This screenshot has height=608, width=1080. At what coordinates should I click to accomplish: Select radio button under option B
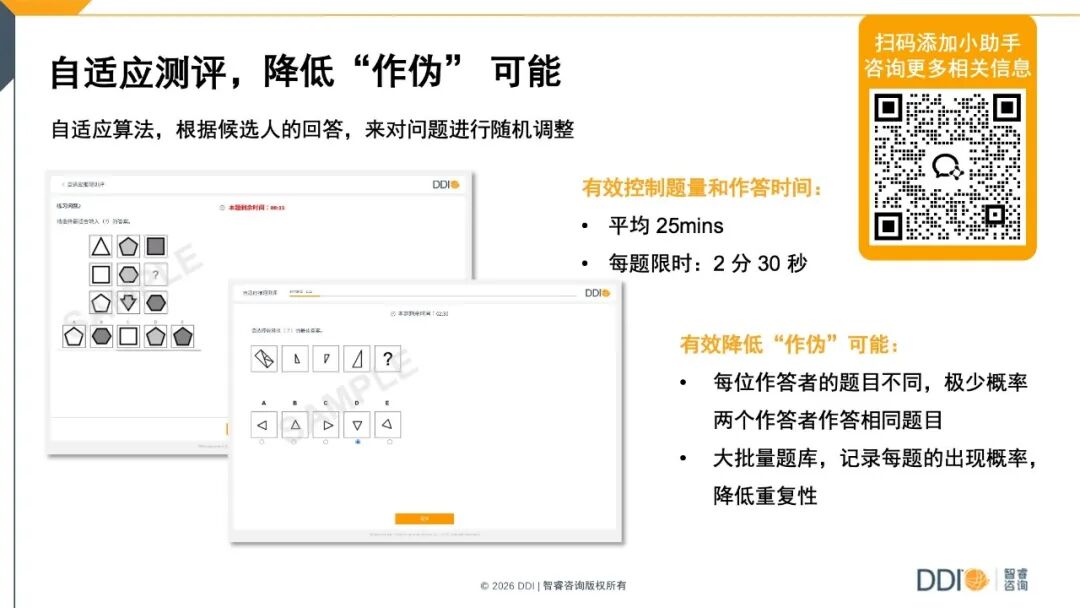pos(294,442)
